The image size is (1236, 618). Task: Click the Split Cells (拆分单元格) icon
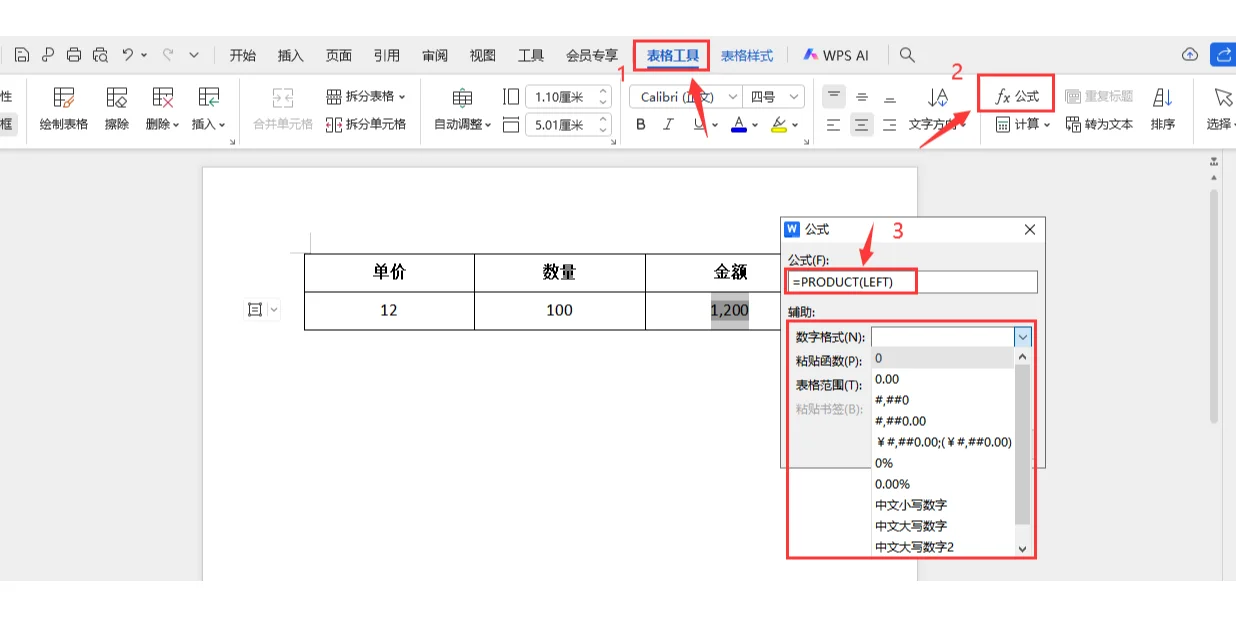pyautogui.click(x=366, y=124)
